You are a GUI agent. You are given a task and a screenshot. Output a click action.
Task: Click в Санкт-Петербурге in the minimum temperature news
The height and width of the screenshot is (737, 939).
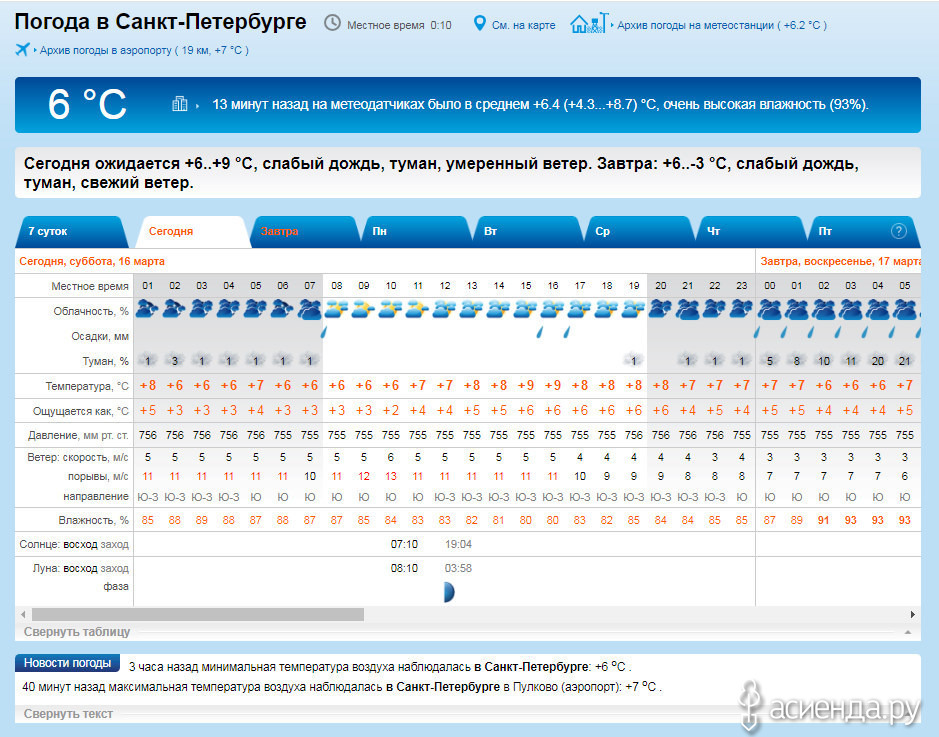[531, 667]
